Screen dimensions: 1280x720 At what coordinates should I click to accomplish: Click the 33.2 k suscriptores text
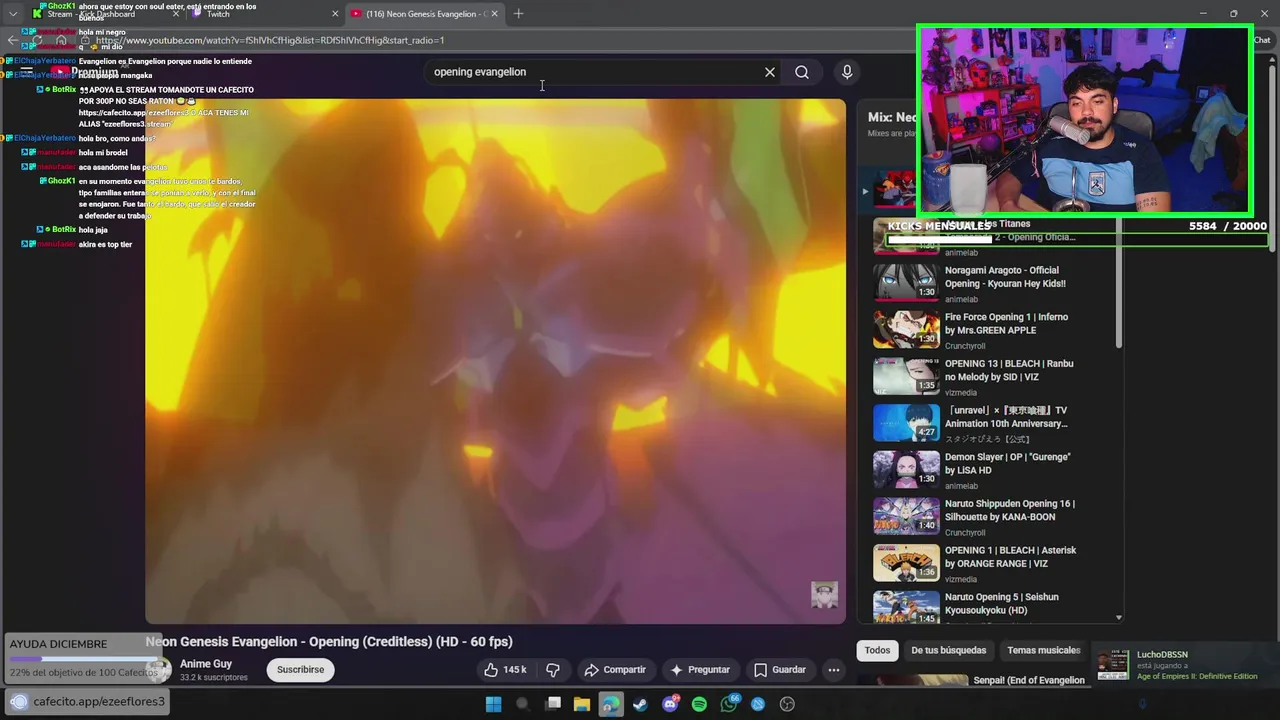pos(213,678)
